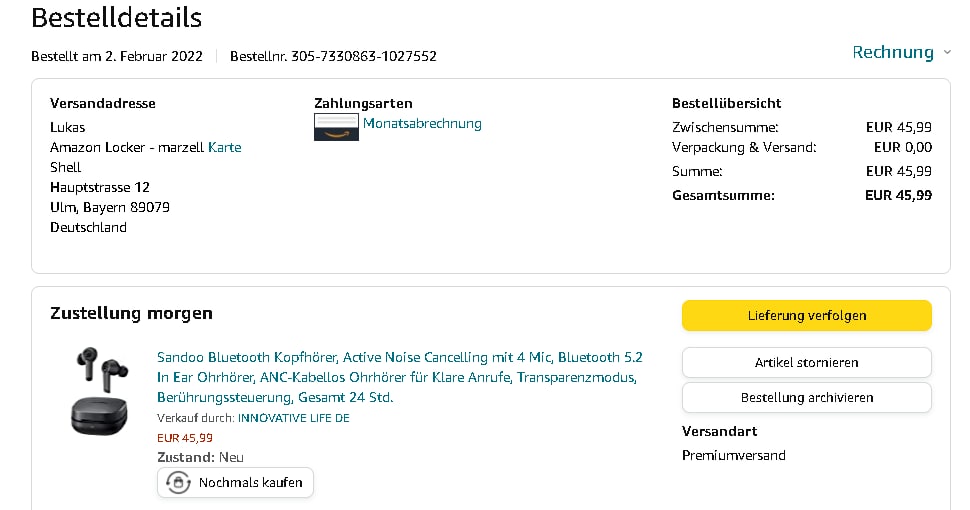
Task: Open the Karte map link
Action: [x=225, y=147]
